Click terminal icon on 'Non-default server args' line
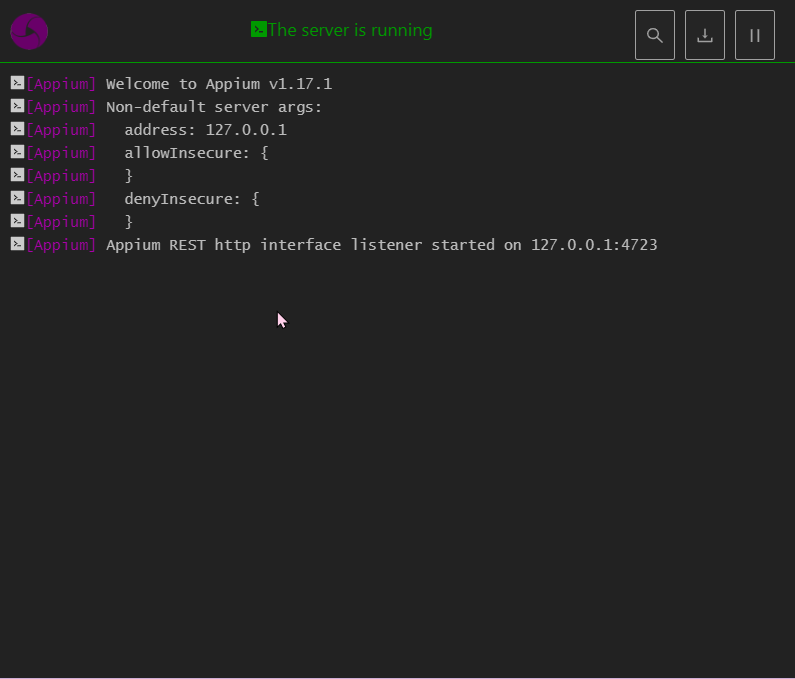Screen dimensions: 795x679 coord(17,106)
